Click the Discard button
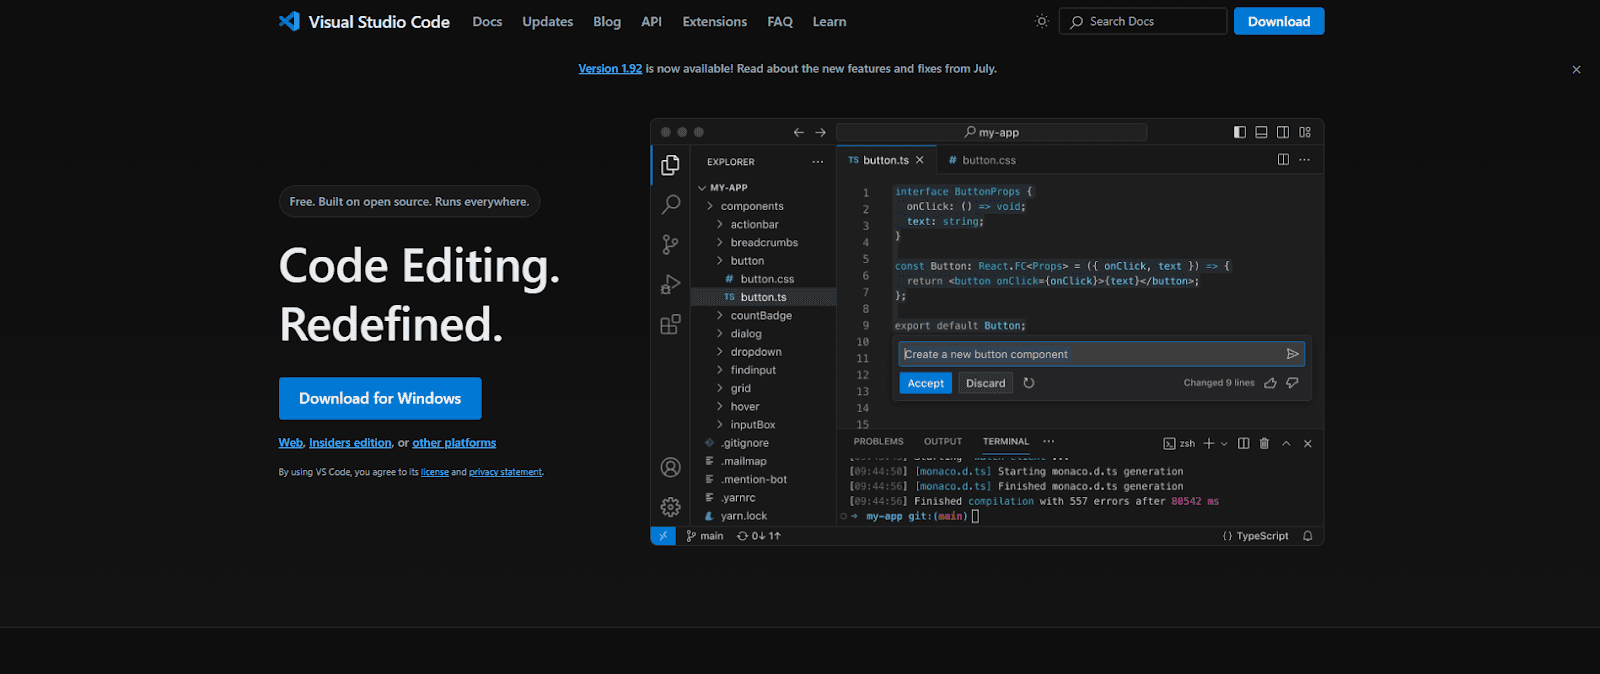The height and width of the screenshot is (674, 1600). tap(986, 383)
